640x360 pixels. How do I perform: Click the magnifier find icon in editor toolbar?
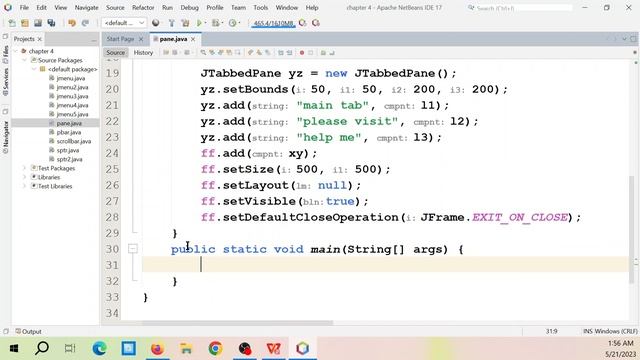pyautogui.click(x=203, y=53)
